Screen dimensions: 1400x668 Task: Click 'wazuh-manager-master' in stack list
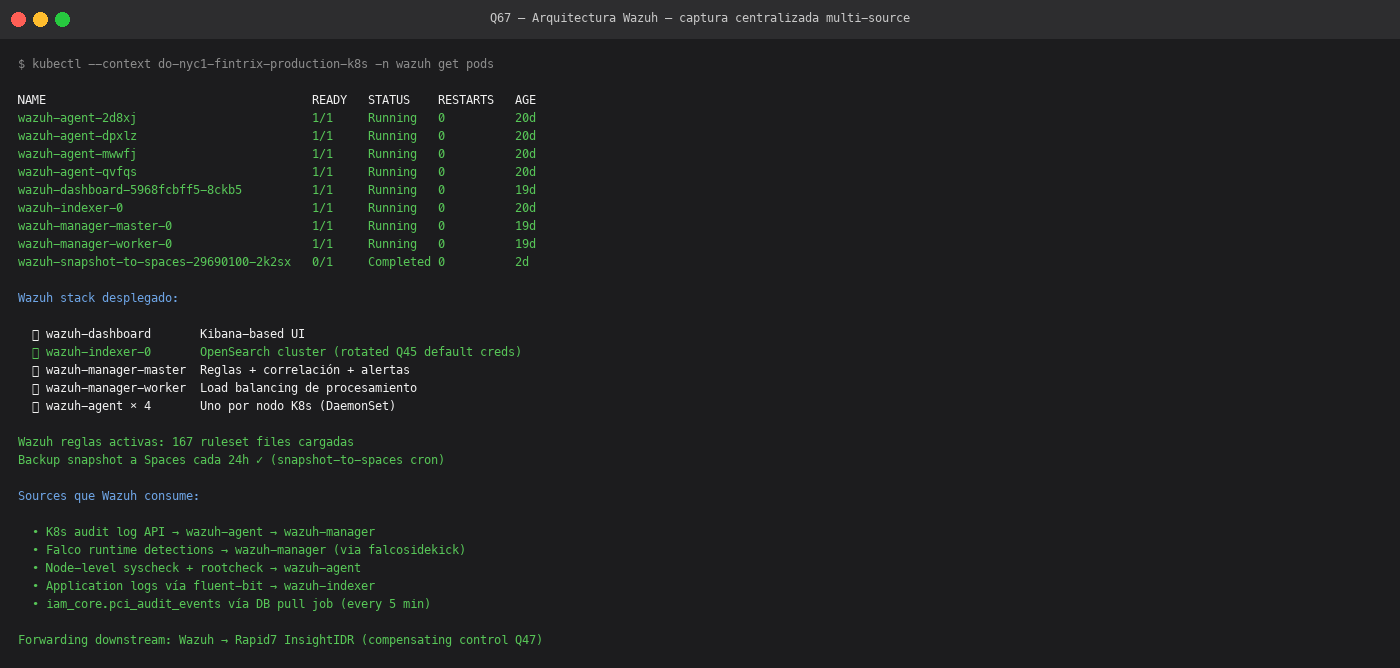(116, 370)
